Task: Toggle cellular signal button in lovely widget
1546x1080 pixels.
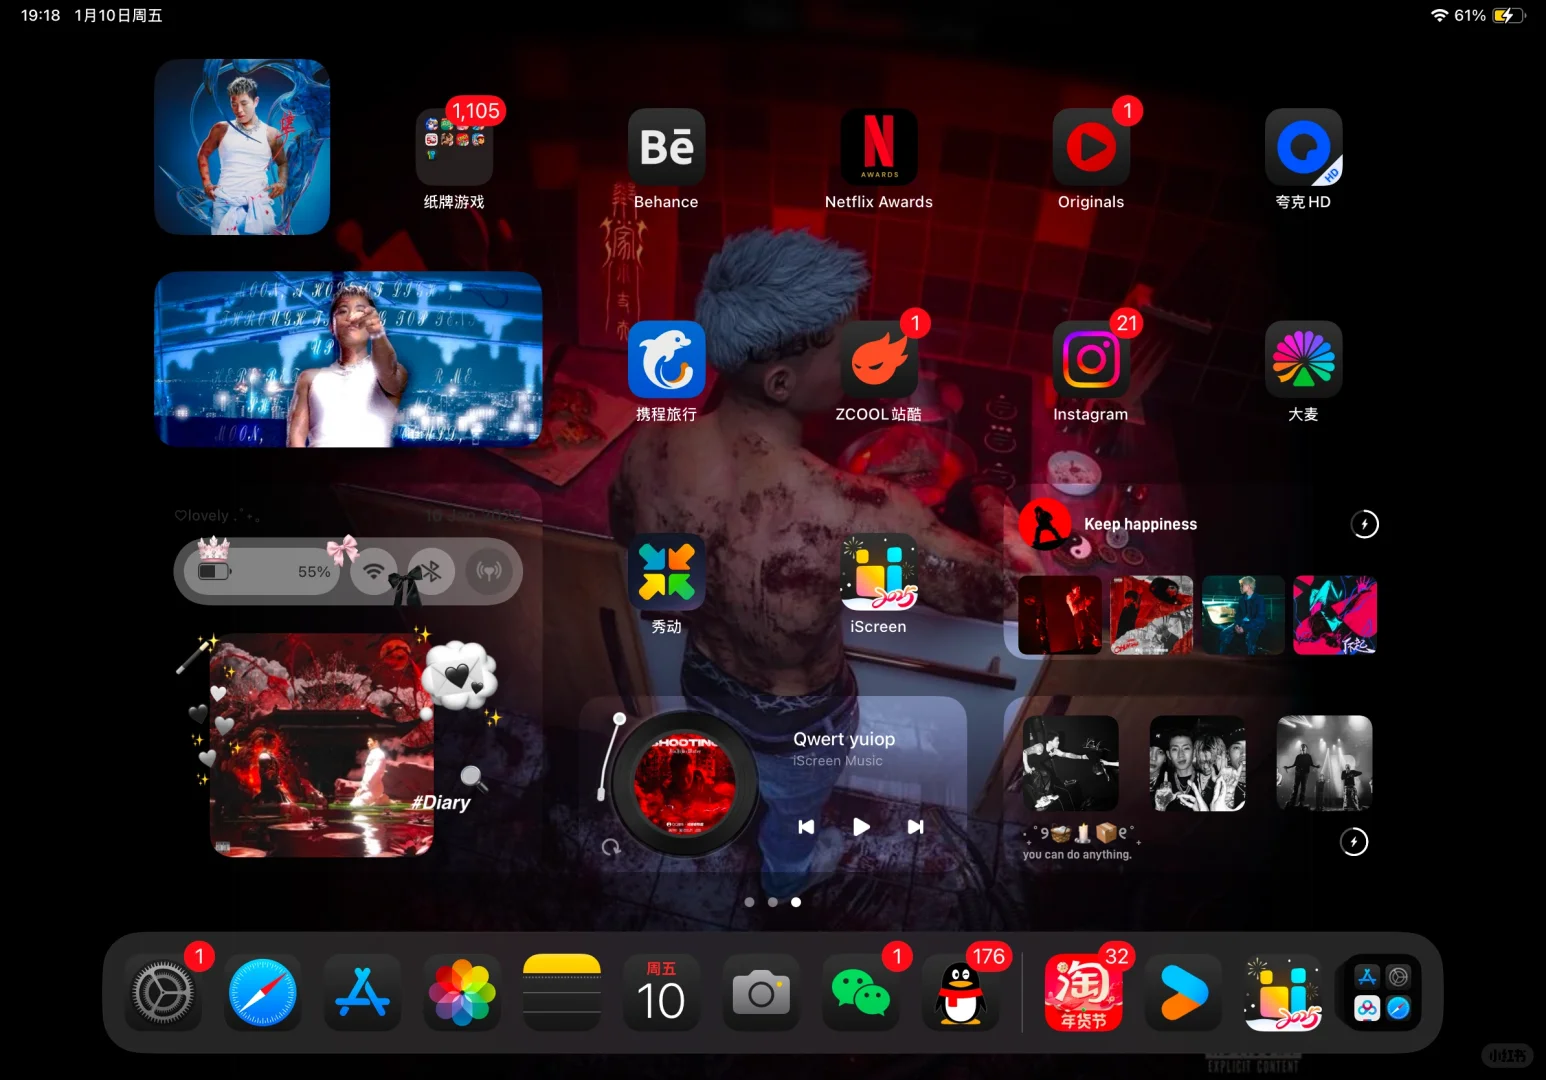Action: pos(489,572)
